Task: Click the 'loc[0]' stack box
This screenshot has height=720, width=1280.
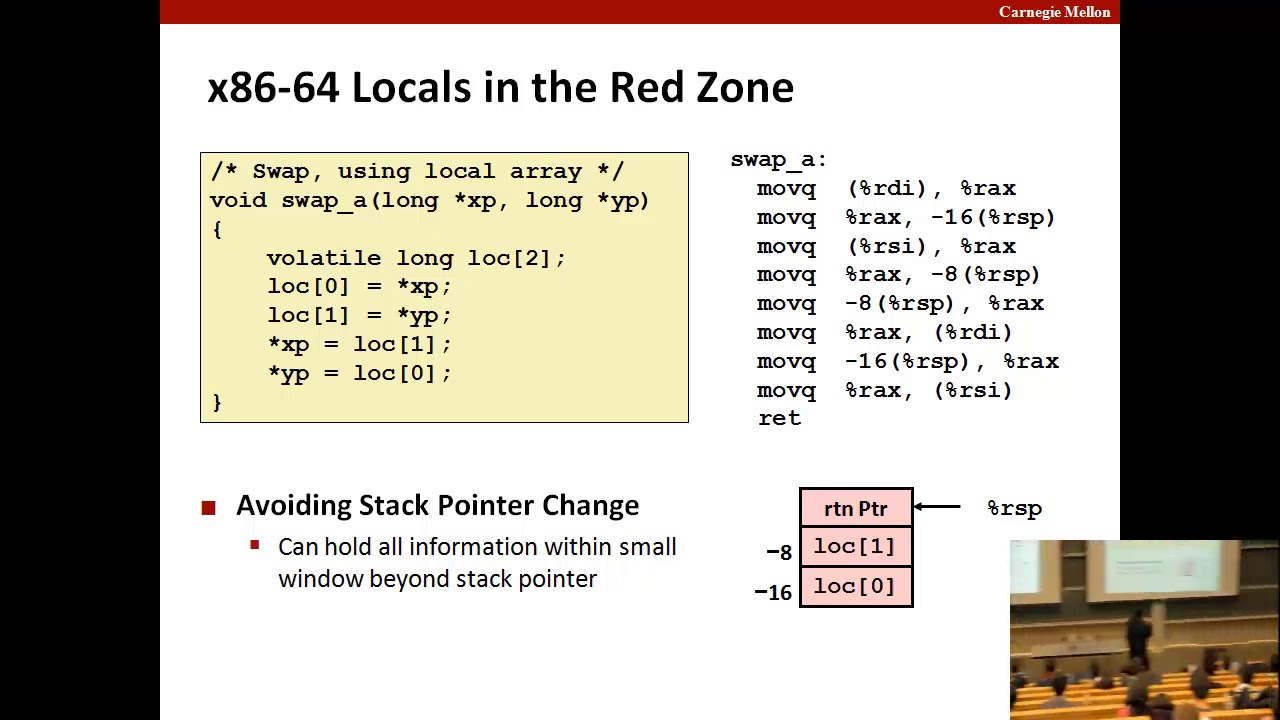Action: click(x=856, y=587)
